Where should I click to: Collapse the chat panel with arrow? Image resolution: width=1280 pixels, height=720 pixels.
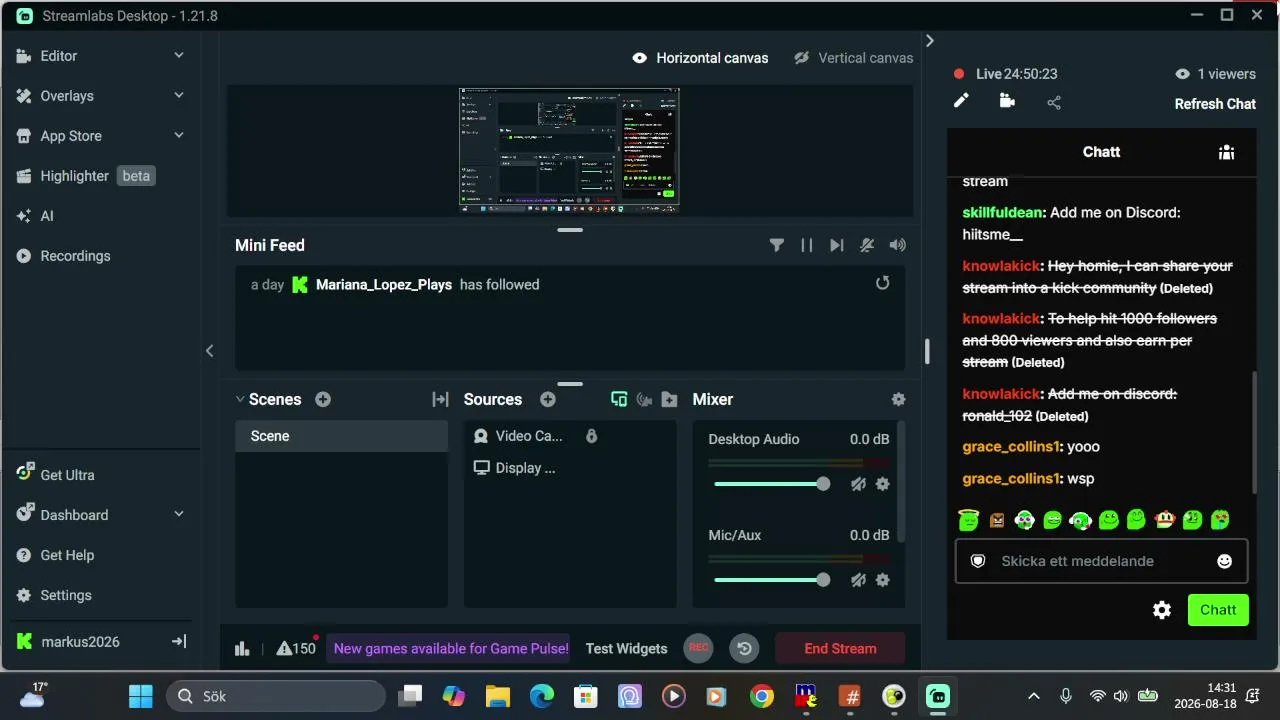929,41
